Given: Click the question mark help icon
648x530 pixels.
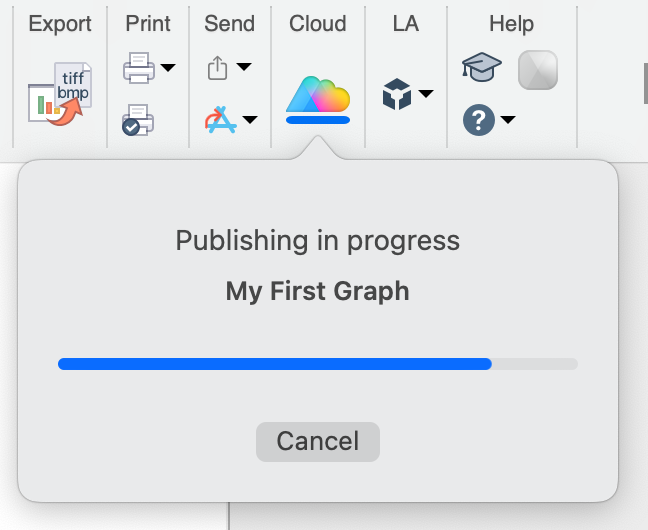Looking at the screenshot, I should 479,121.
